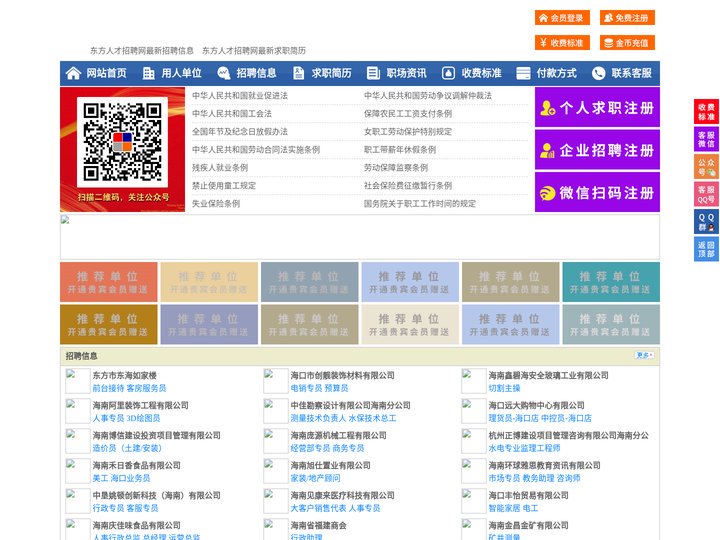This screenshot has height=540, width=720.
Task: Open 用人单位 in navigation bar
Action: pyautogui.click(x=181, y=73)
